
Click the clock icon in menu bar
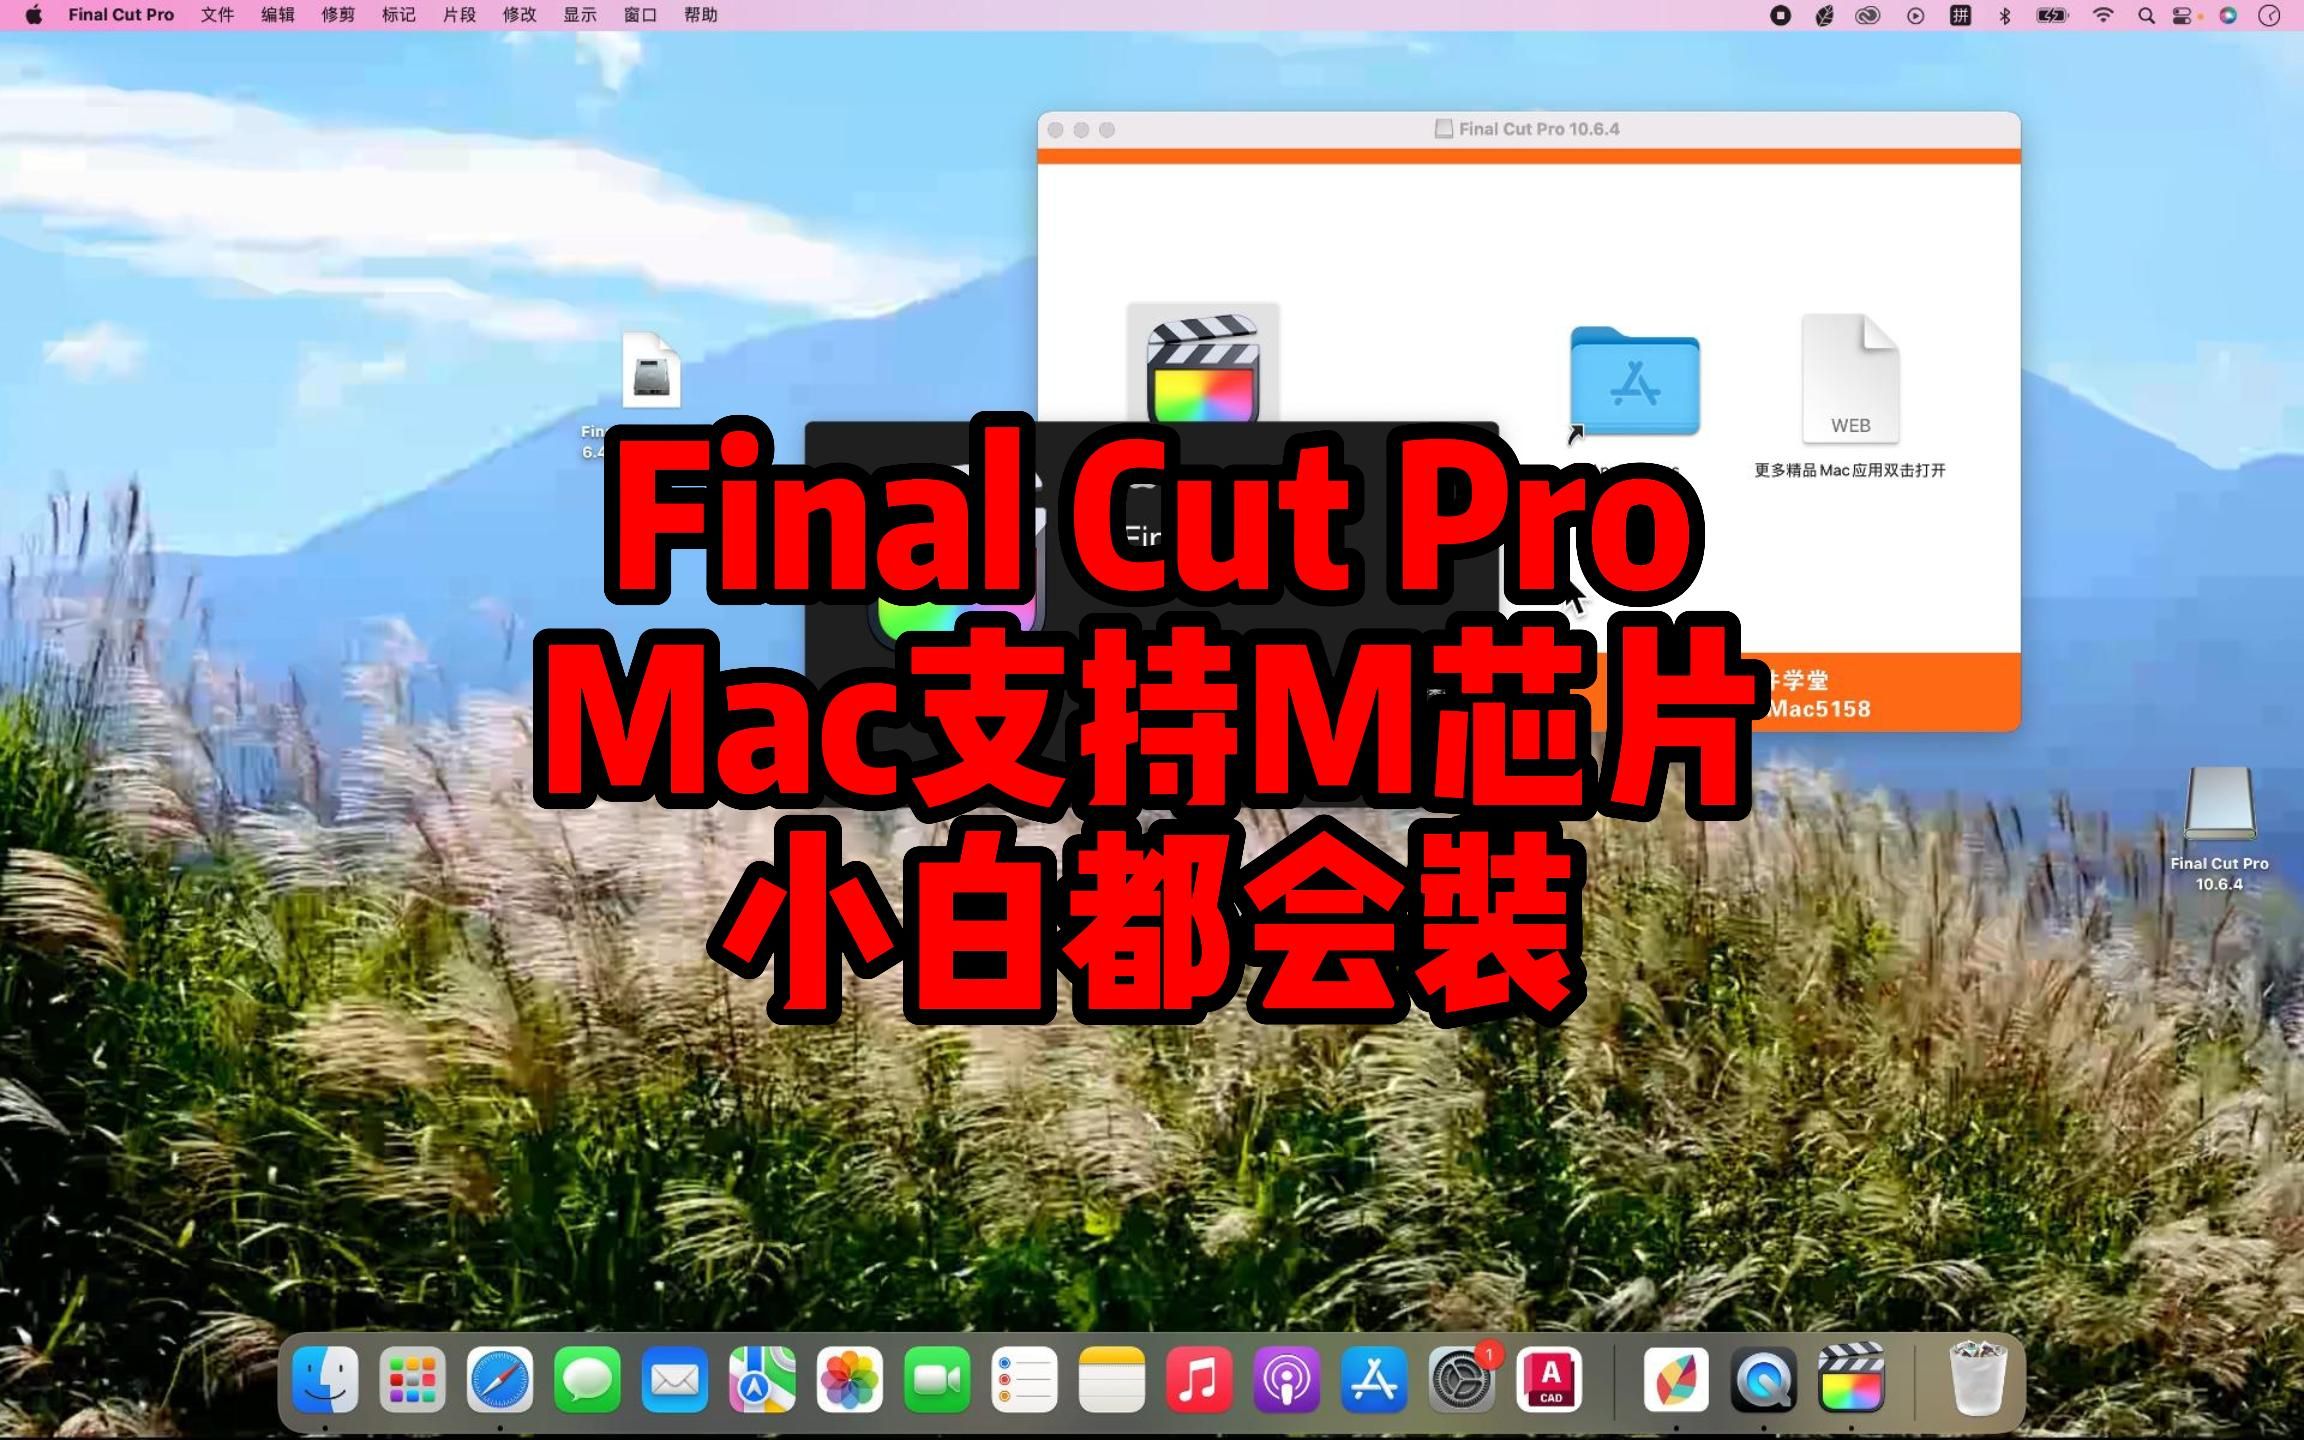click(x=2270, y=15)
